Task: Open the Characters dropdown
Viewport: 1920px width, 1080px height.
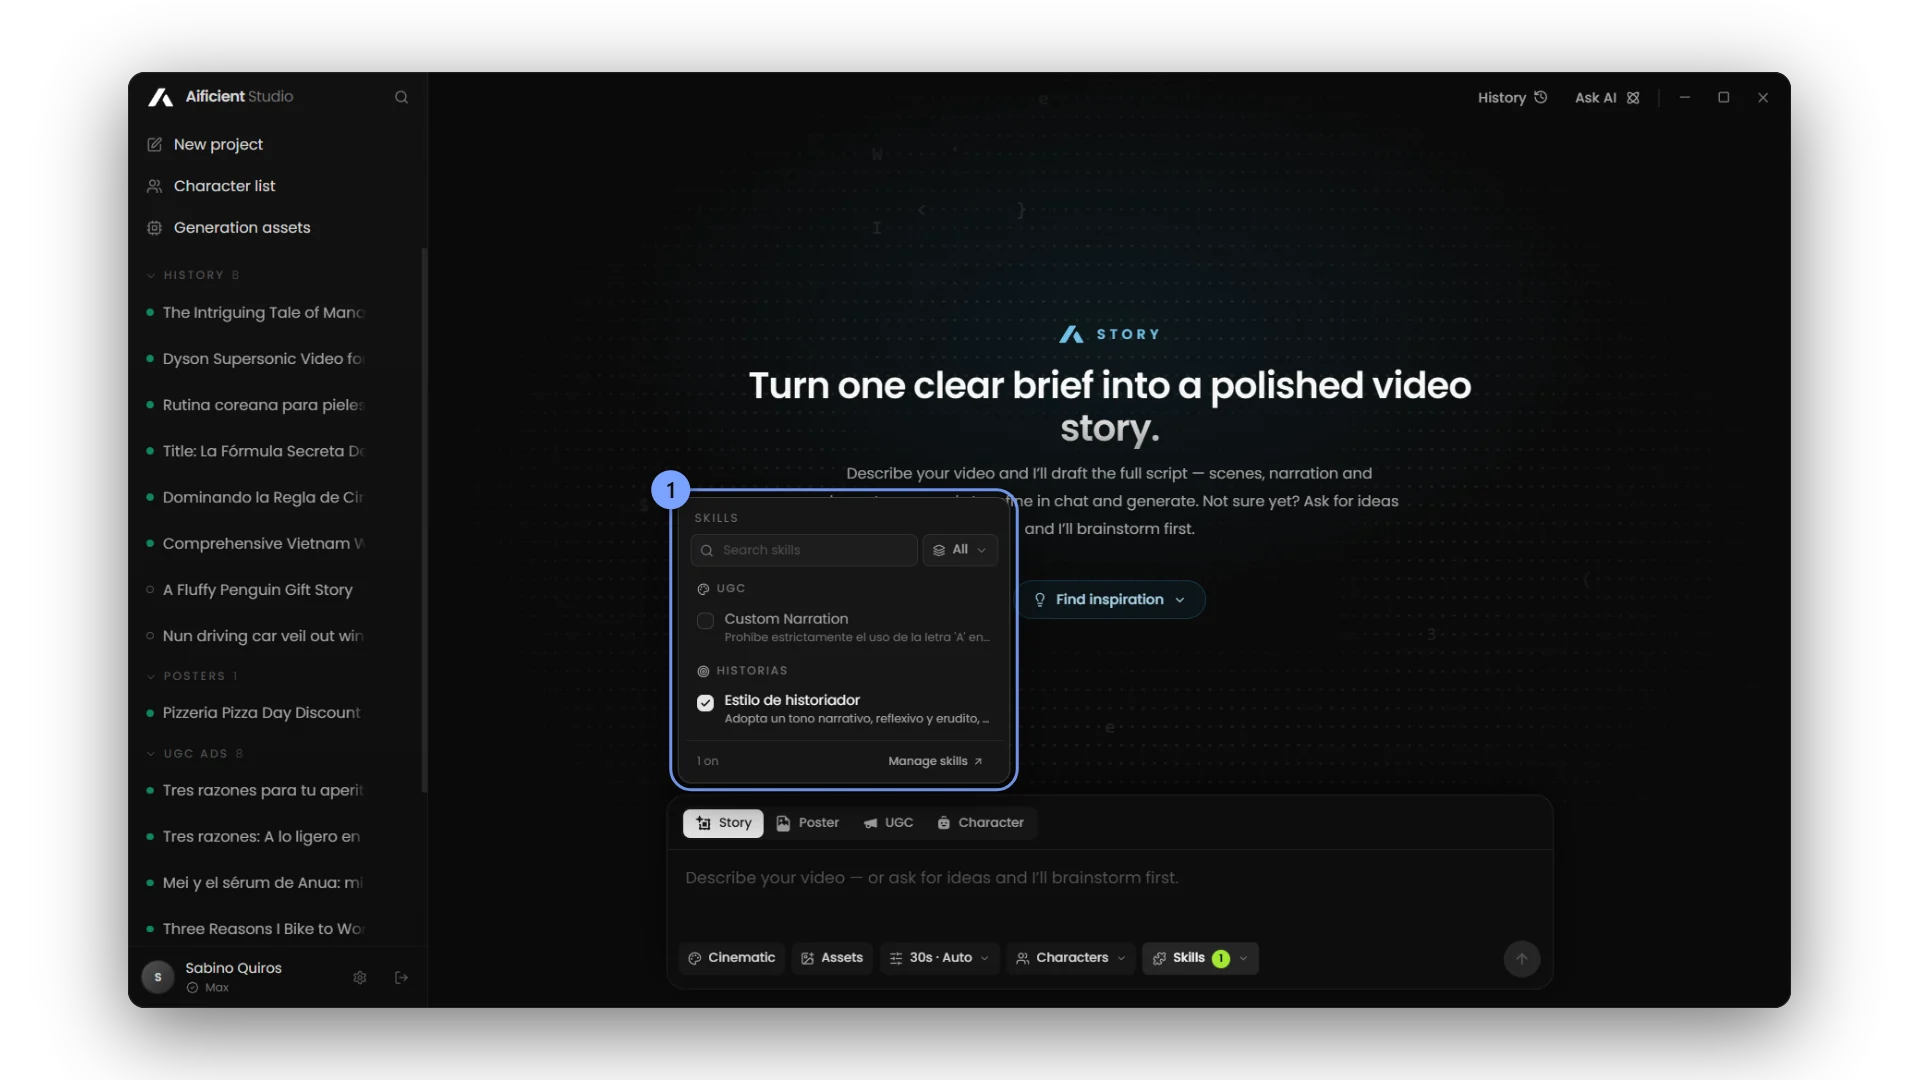Action: (1071, 958)
